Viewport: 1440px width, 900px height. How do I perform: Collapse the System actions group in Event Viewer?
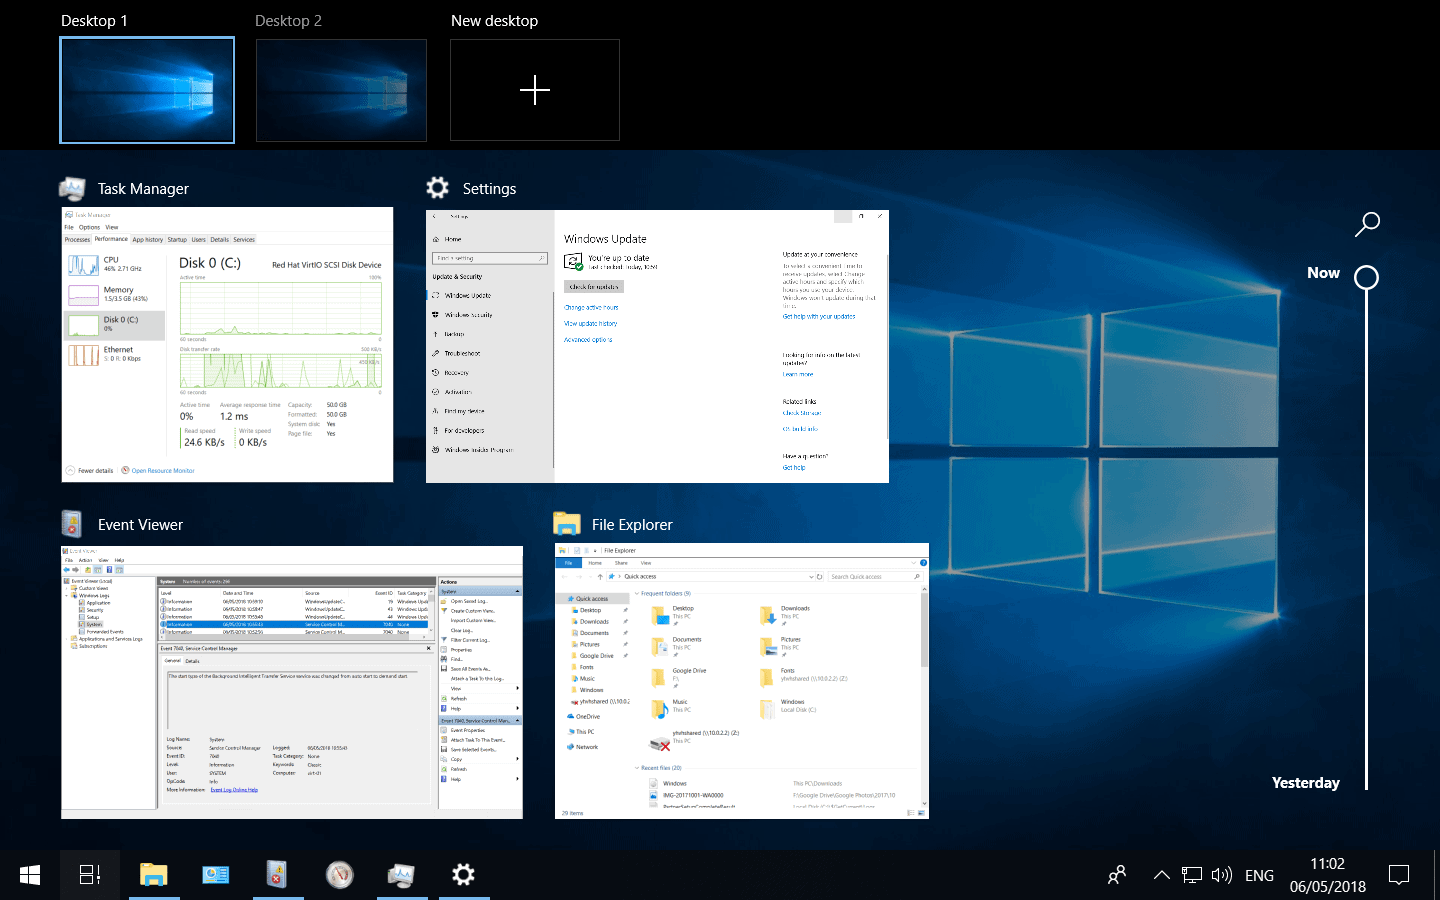pos(517,591)
